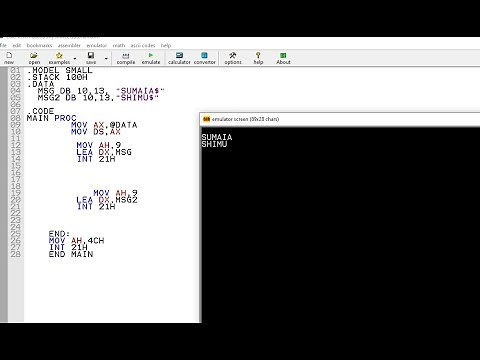Click the .MODEL SMALL code line
The image size is (480, 360).
60,70
